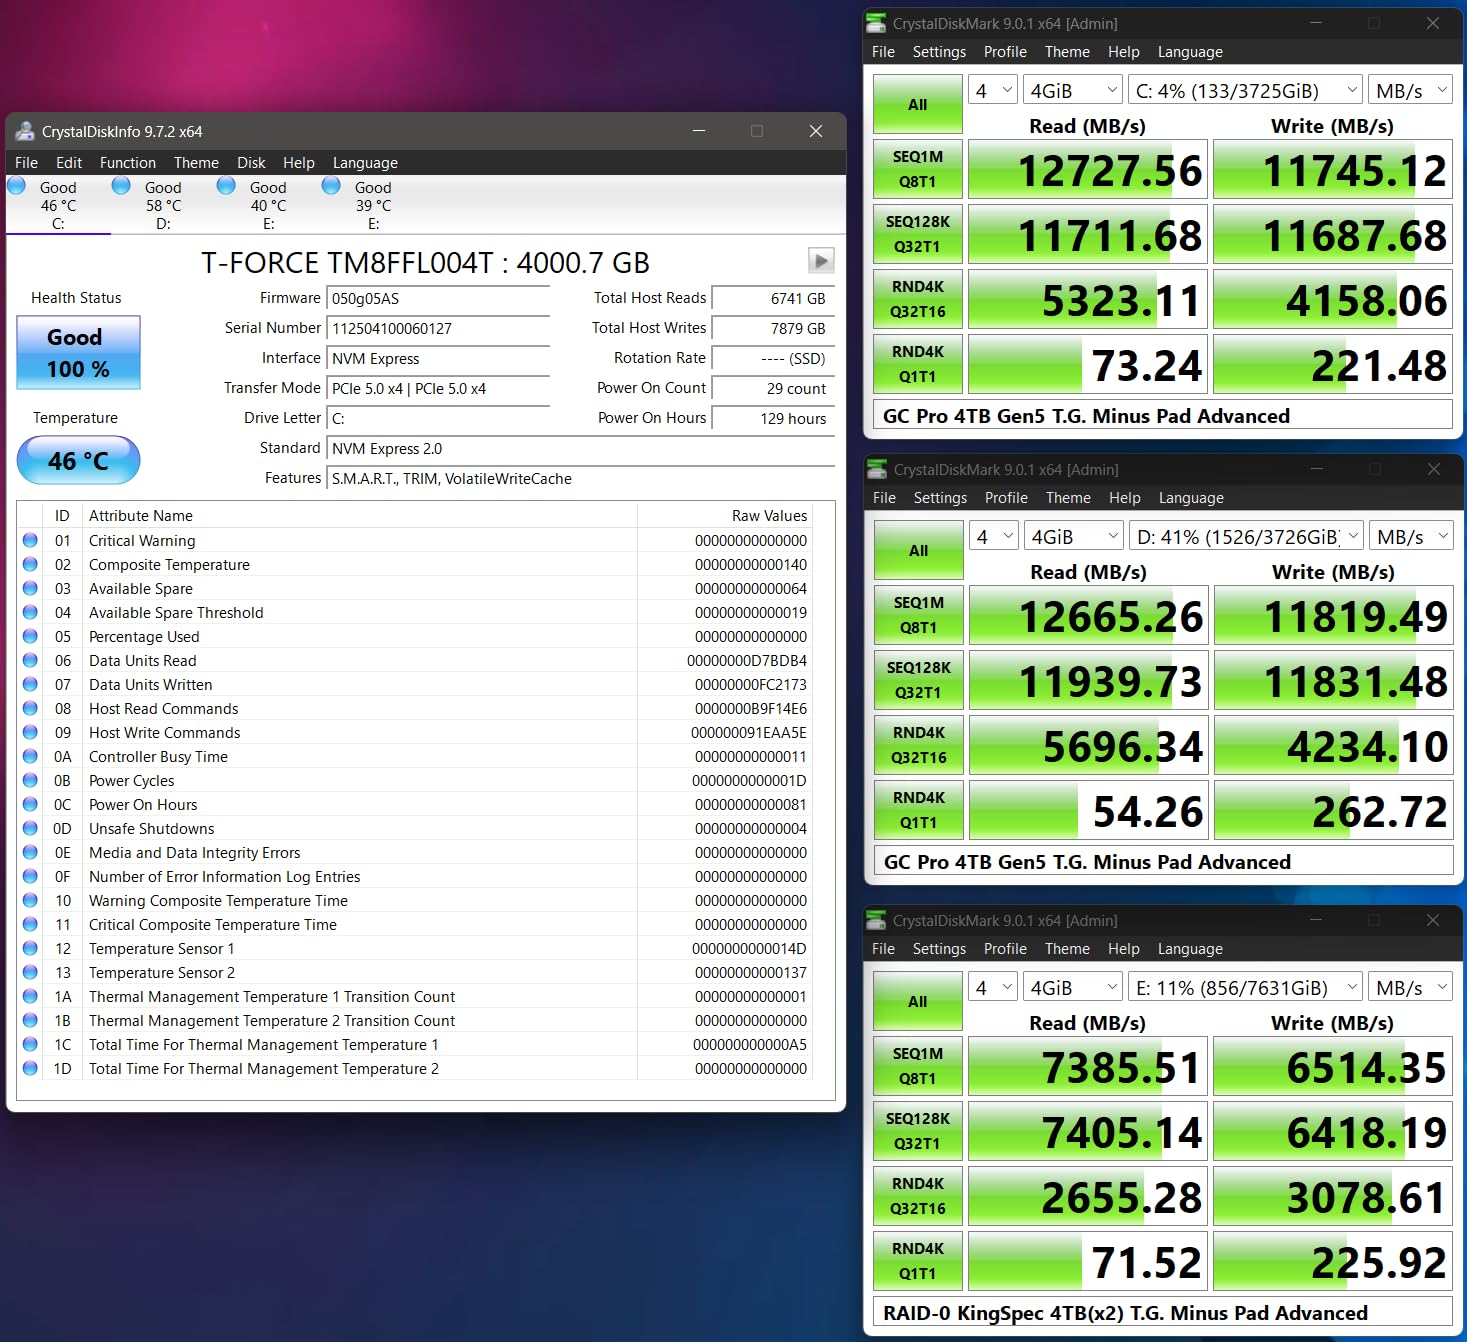Run All benchmarks on the C: drive
This screenshot has height=1342, width=1467.
pos(917,105)
